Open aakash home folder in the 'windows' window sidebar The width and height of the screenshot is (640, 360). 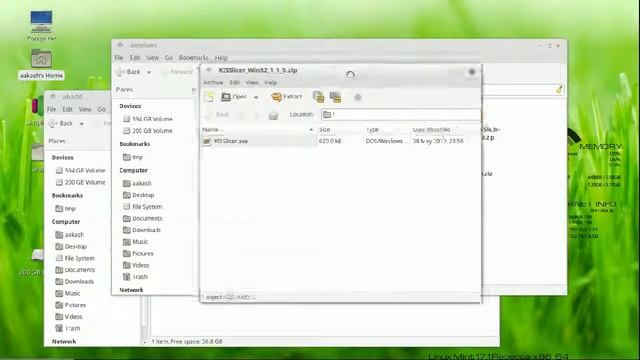tap(137, 183)
